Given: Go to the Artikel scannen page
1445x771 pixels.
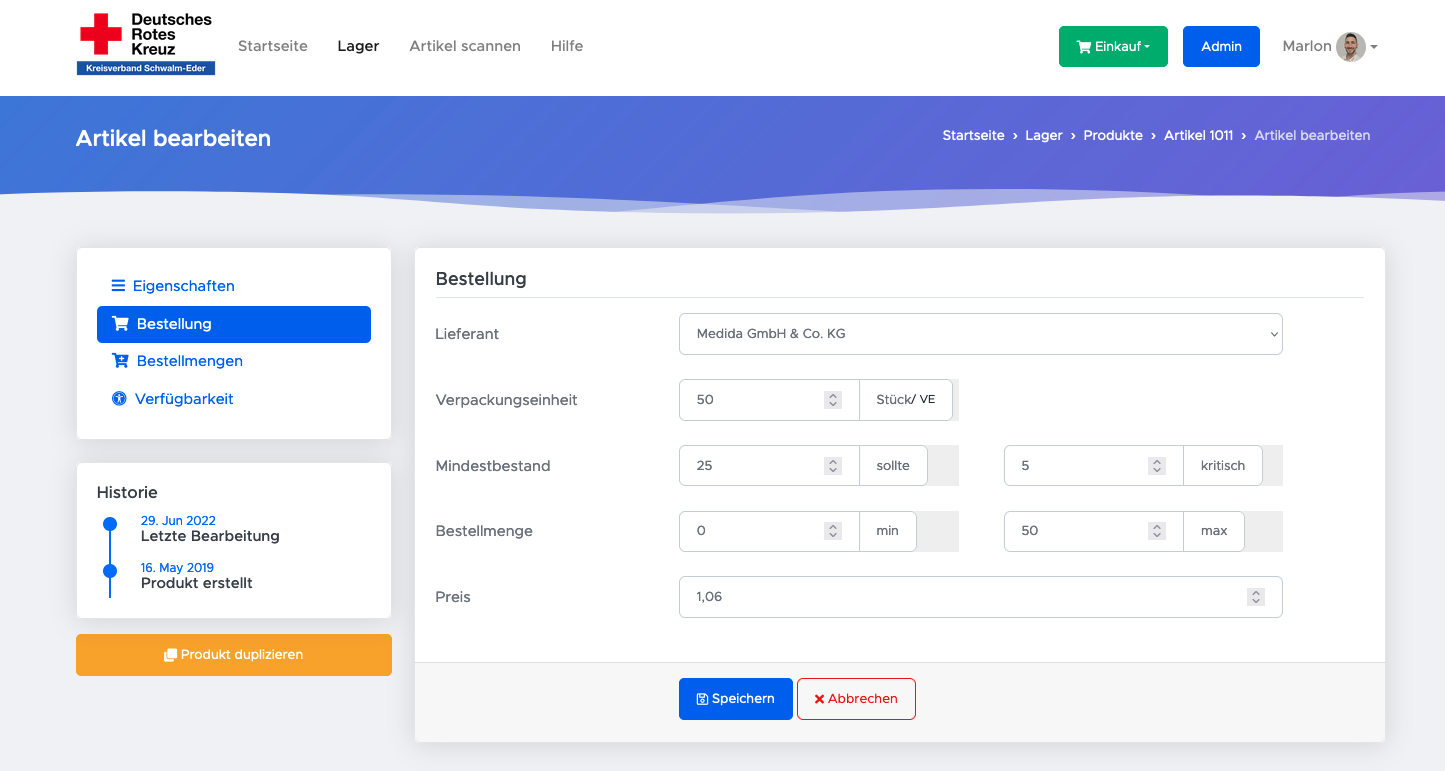Looking at the screenshot, I should (x=465, y=46).
